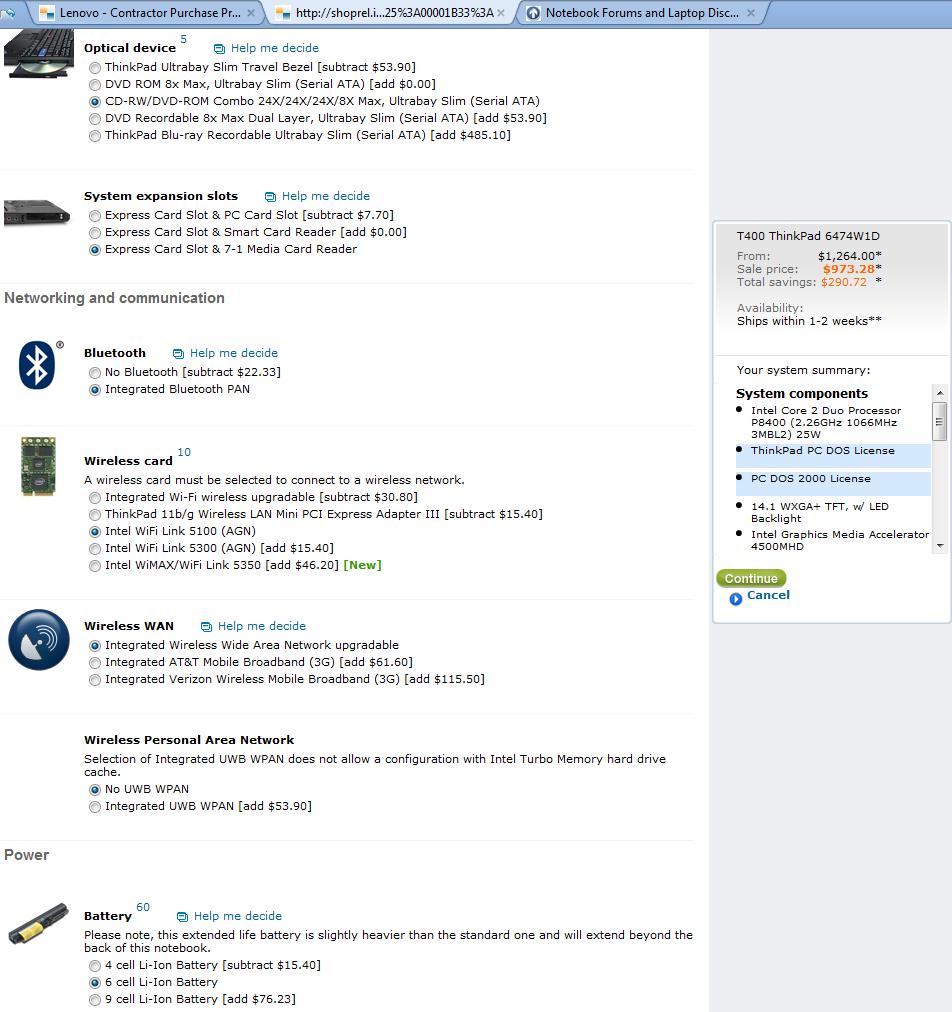
Task: Open Help me decide for Wireless WAN
Action: [261, 626]
